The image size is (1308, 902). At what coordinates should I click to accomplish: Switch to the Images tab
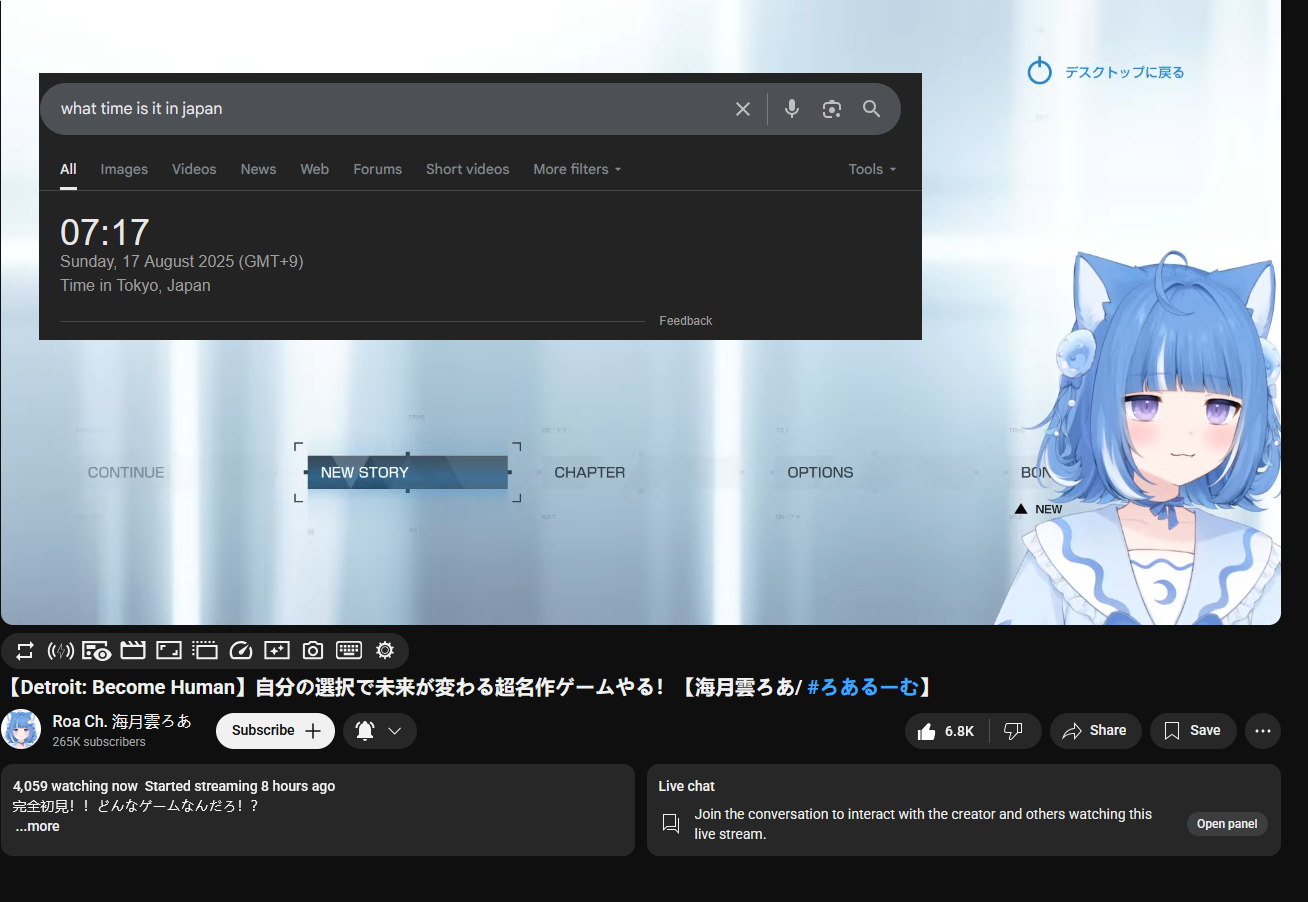(124, 169)
